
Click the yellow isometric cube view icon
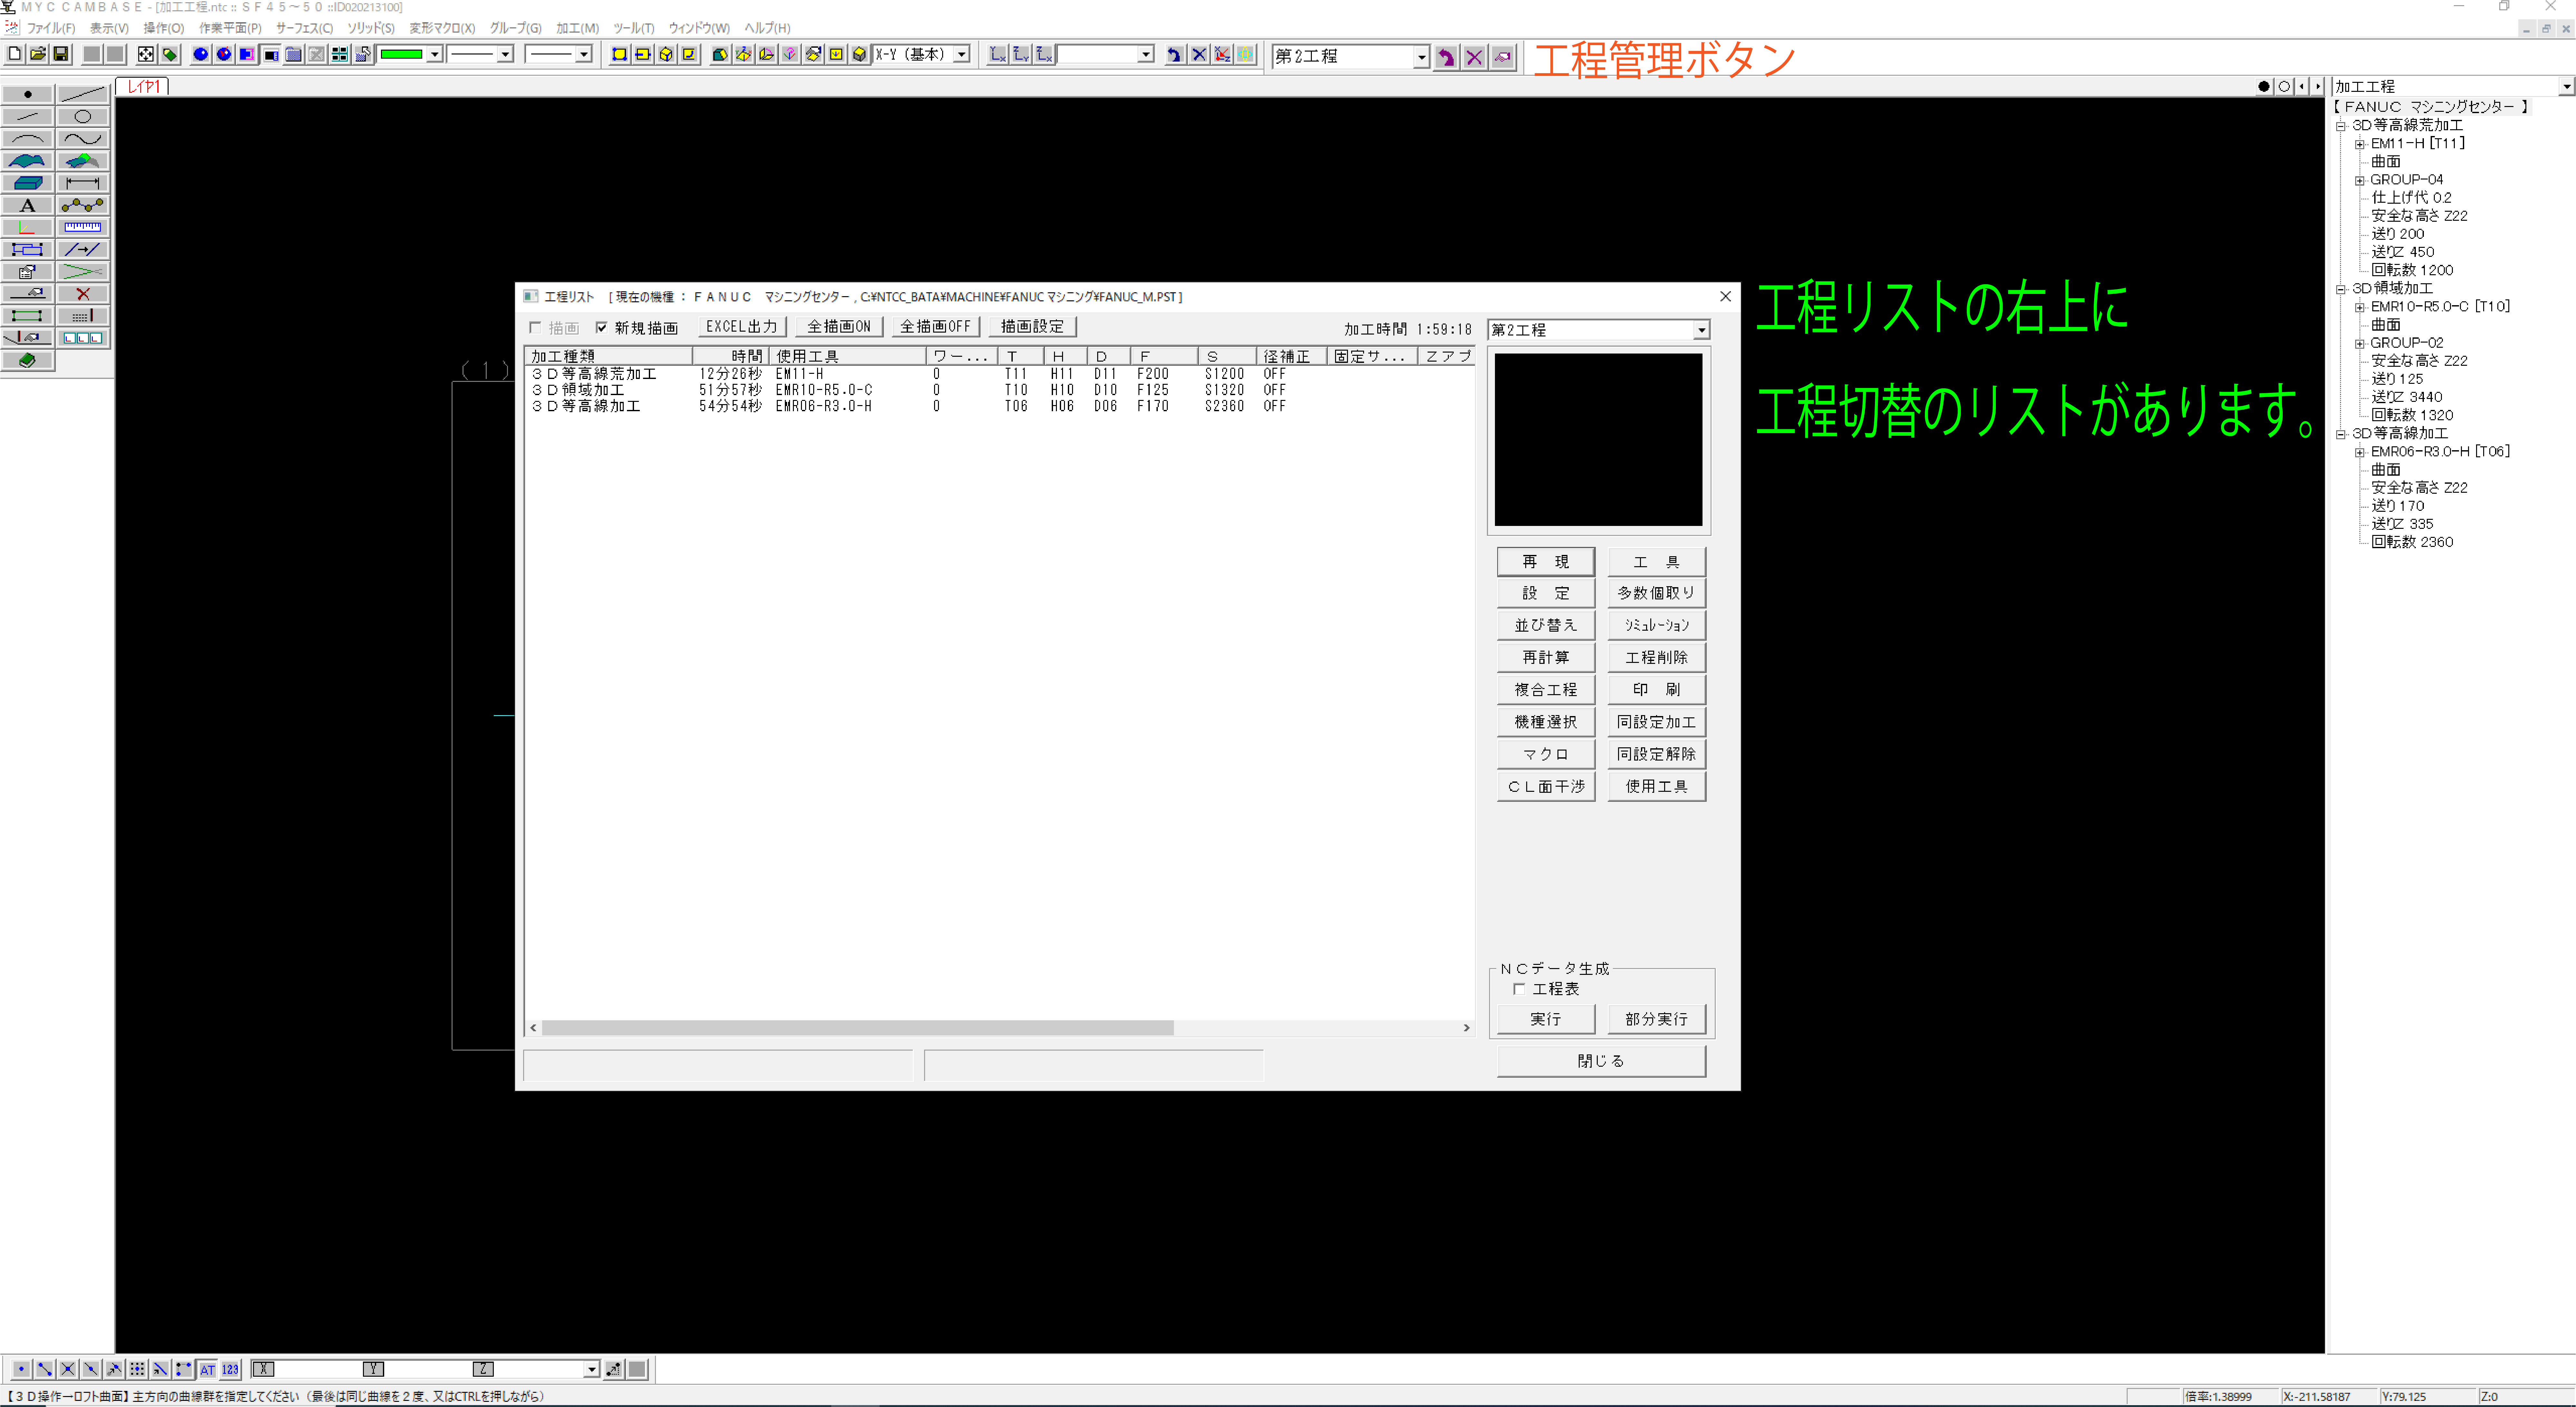pos(666,54)
